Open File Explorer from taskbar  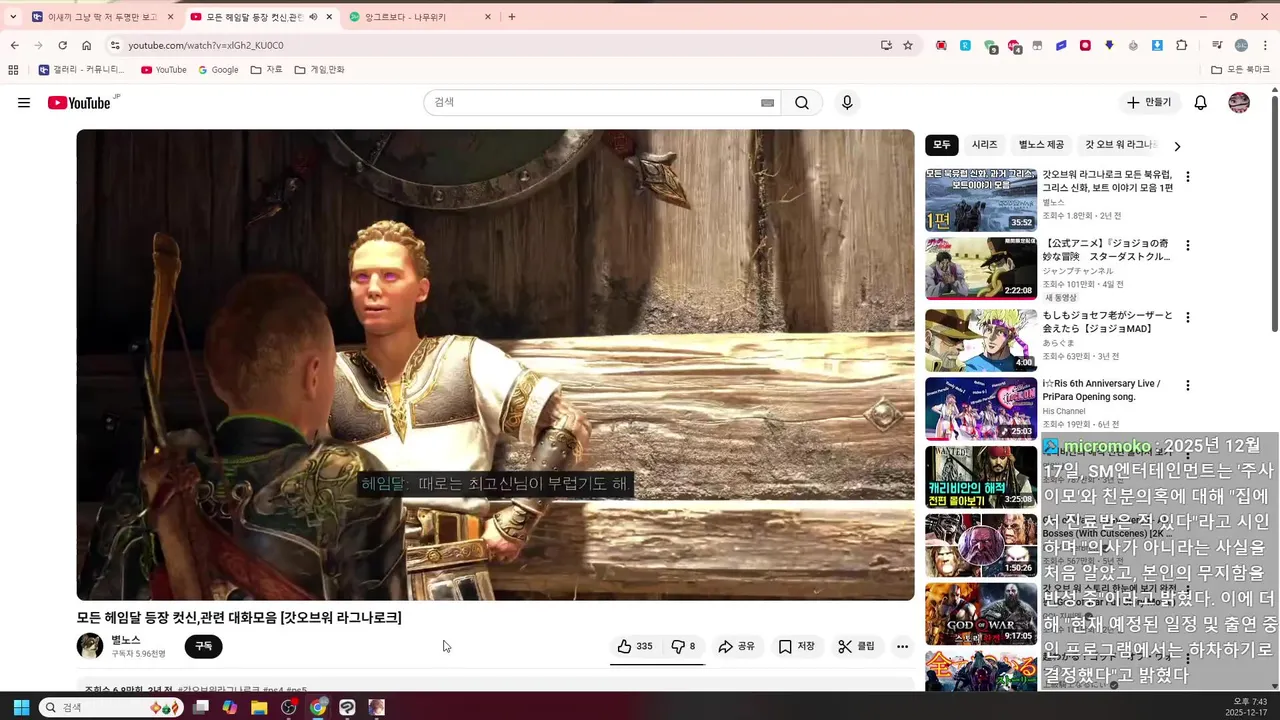(x=259, y=707)
